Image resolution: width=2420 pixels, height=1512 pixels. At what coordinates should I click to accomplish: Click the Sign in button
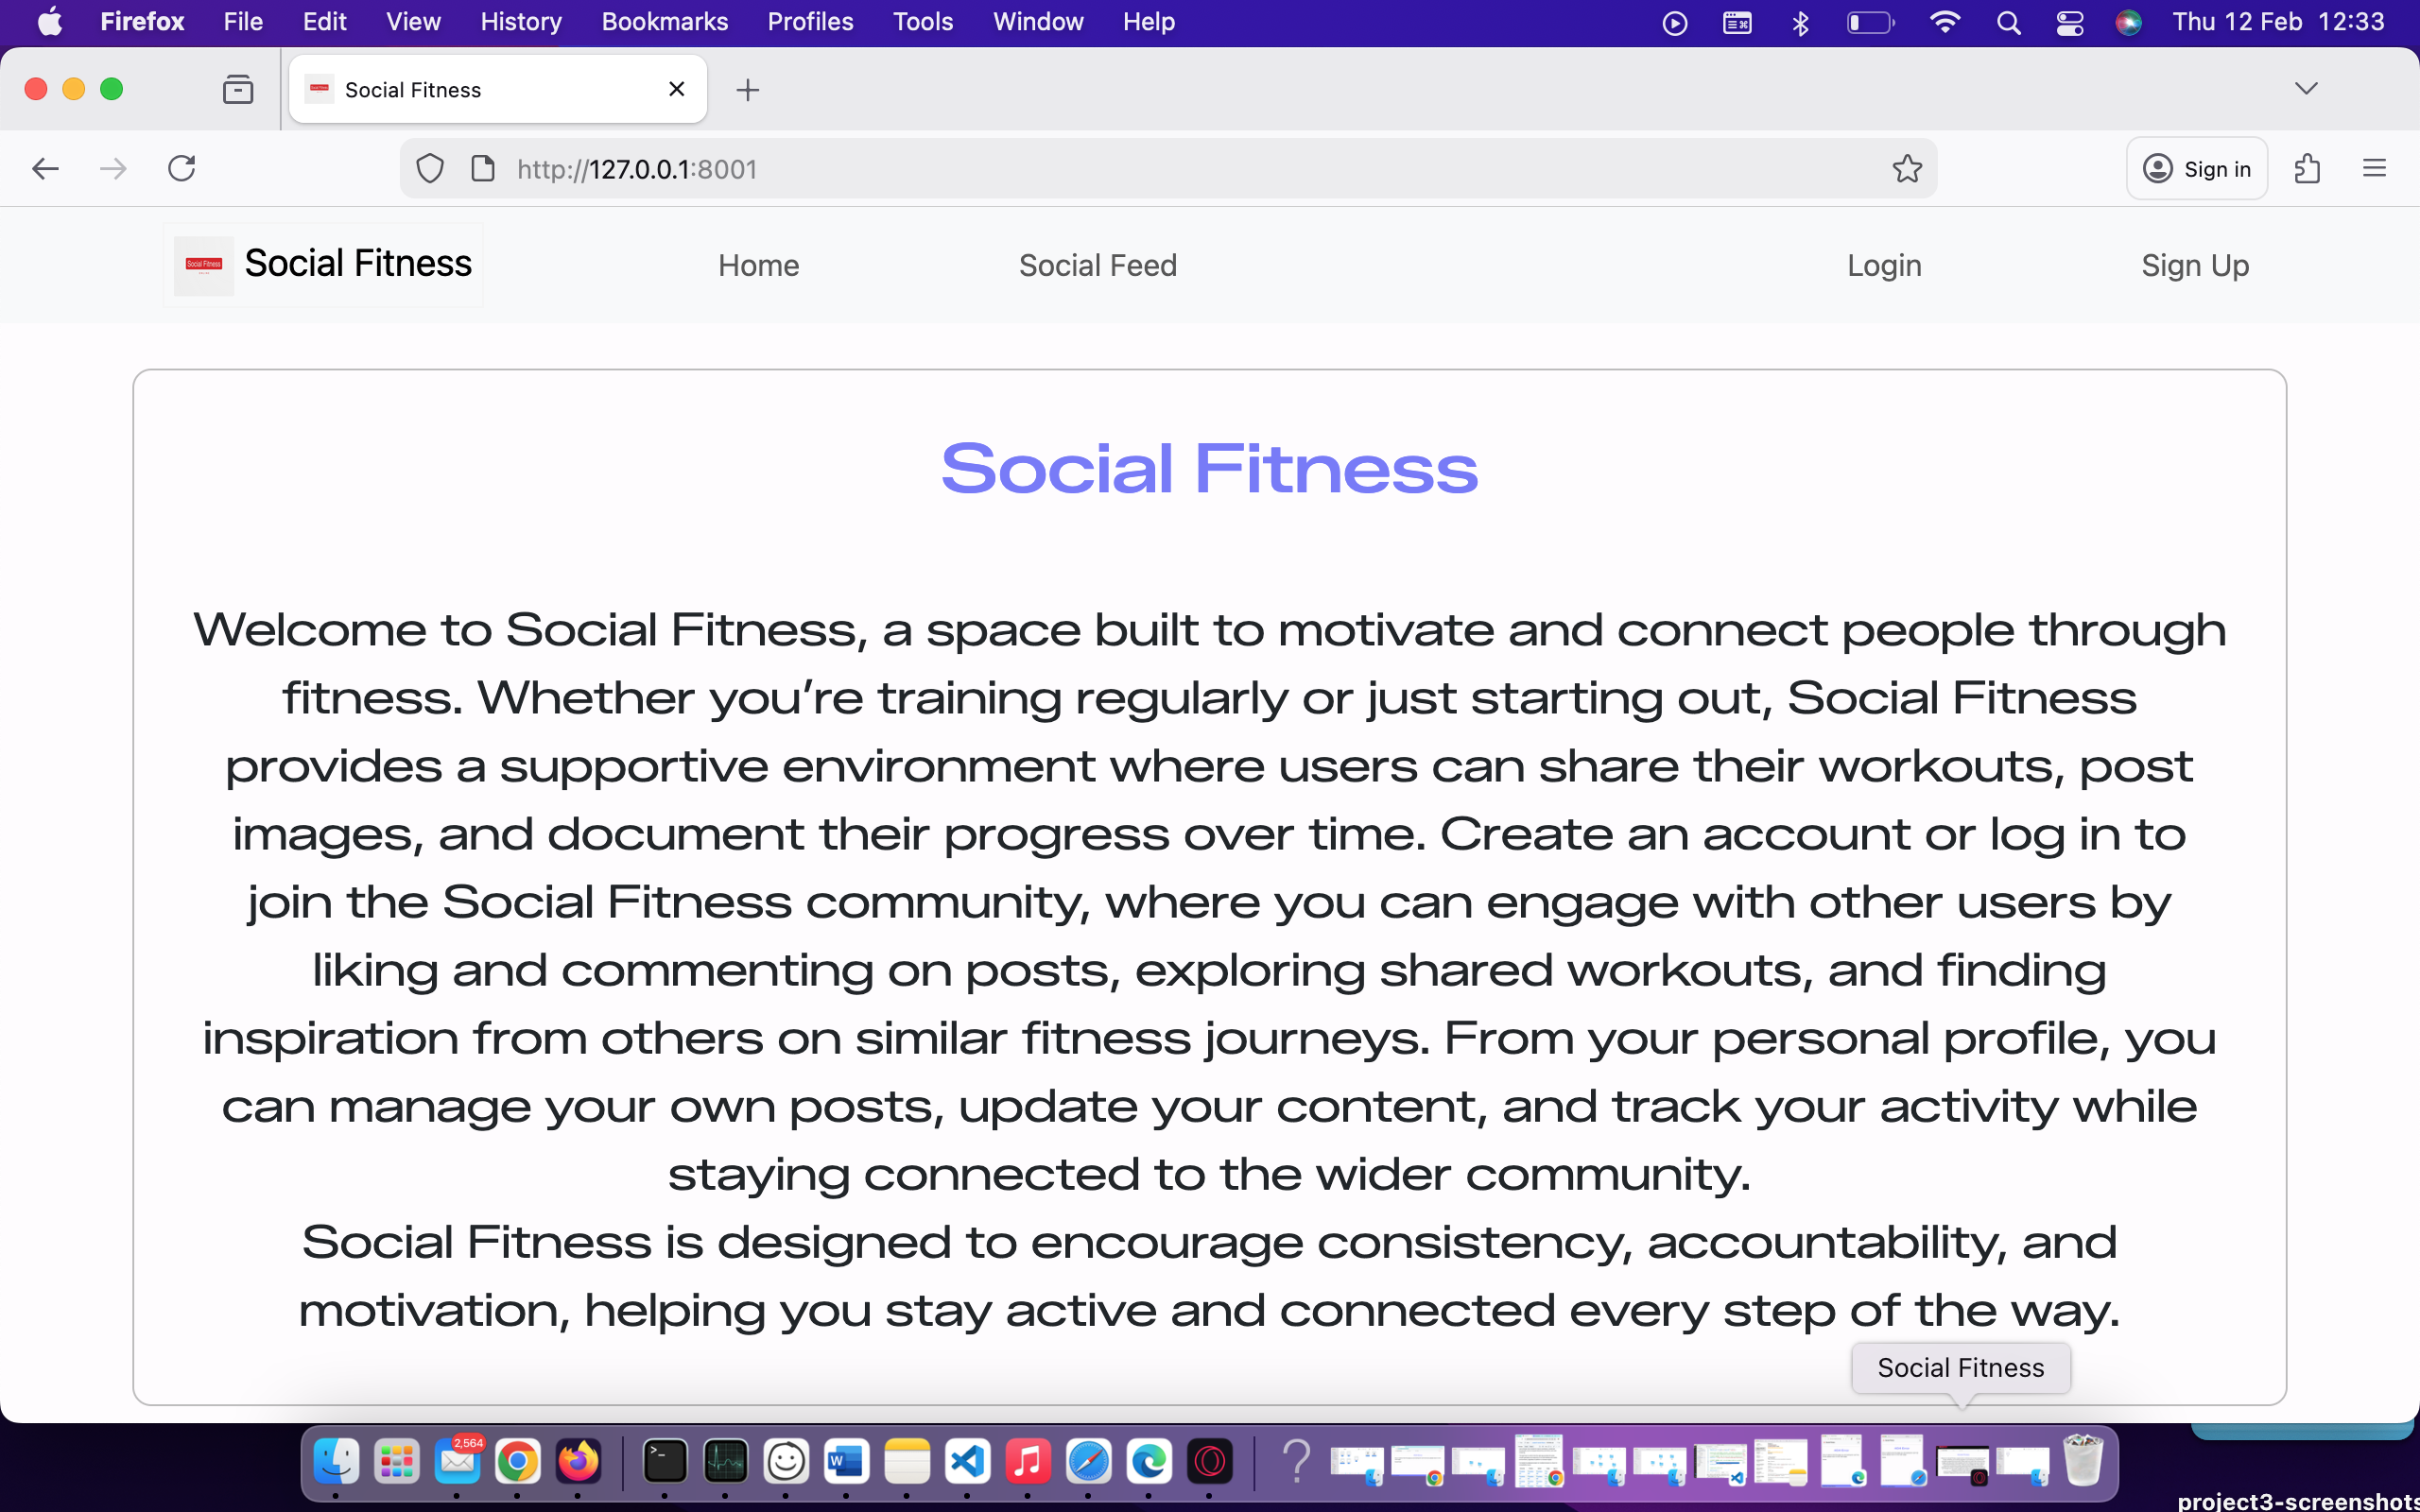2196,168
